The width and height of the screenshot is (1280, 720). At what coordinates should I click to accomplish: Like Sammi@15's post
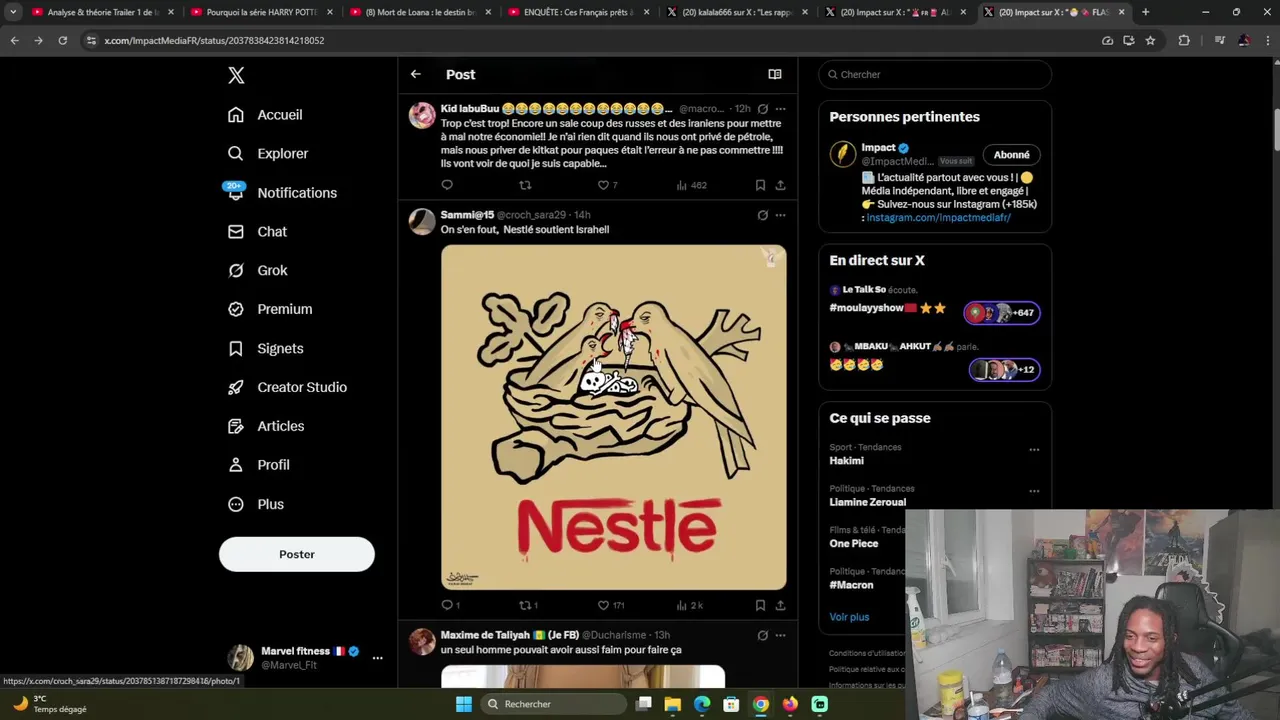(610, 605)
